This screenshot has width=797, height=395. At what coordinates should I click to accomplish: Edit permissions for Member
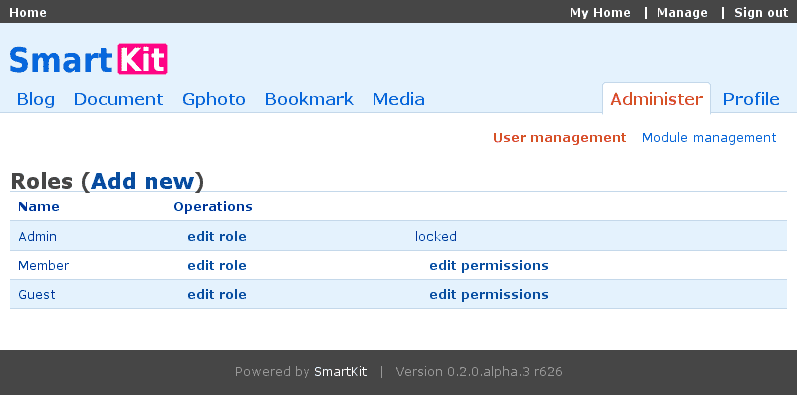tap(489, 266)
